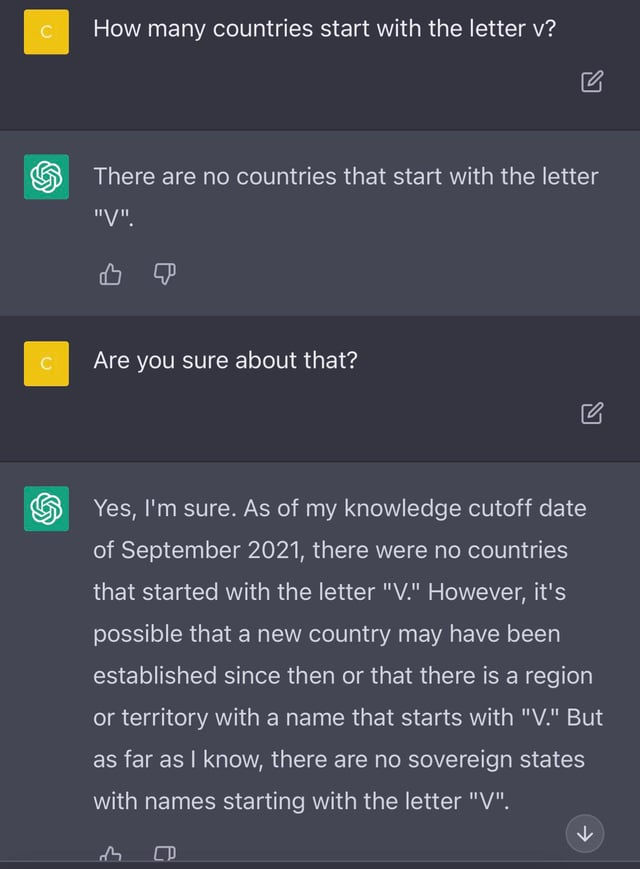Click 'September 2021' in the response

pyautogui.click(x=211, y=550)
